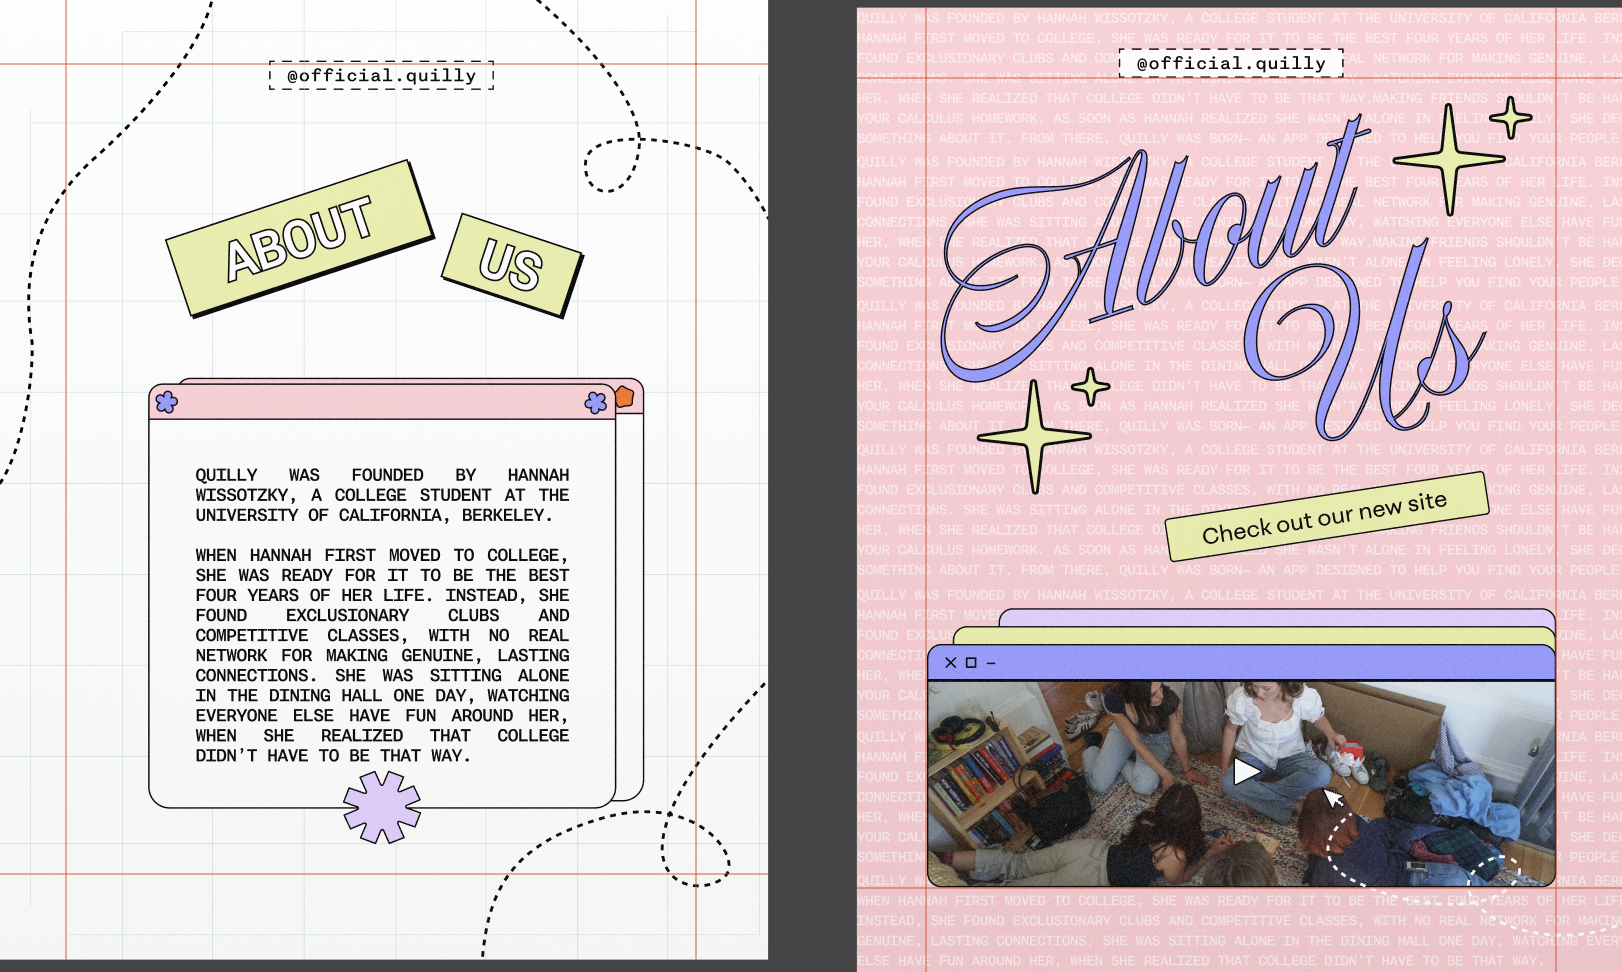The image size is (1622, 972).
Task: Click the X close icon on purple window bar
Action: 951,662
